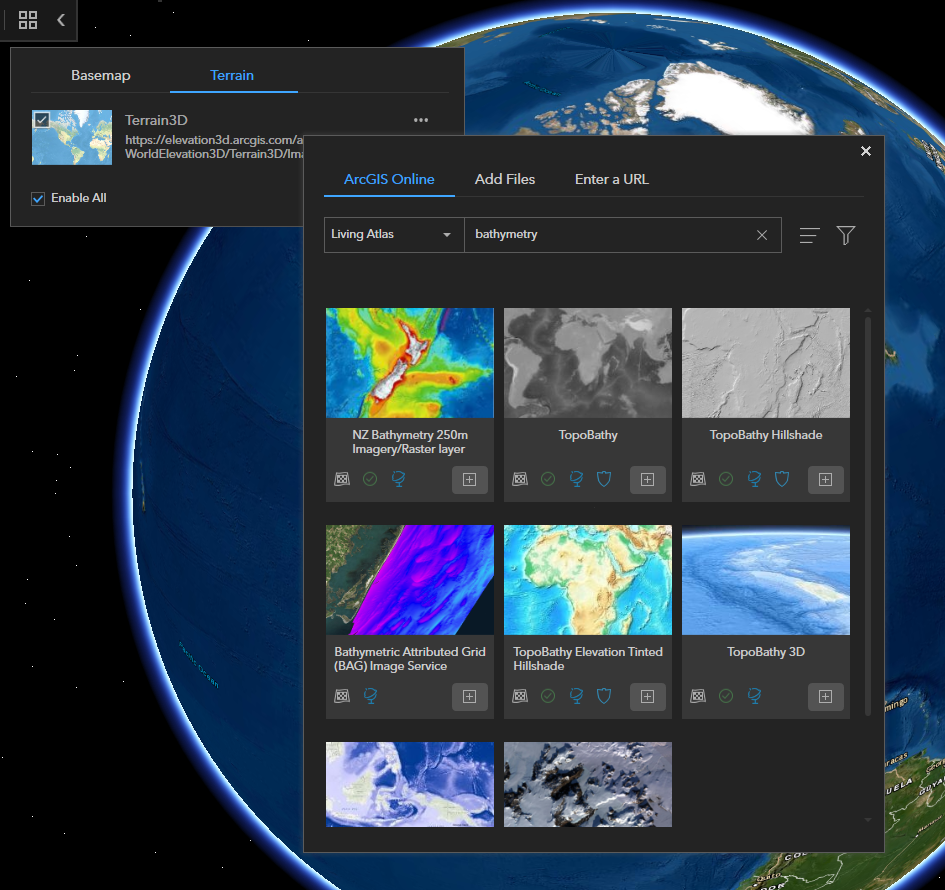Image resolution: width=945 pixels, height=890 pixels.
Task: Toggle the Enable All checkbox
Action: [x=37, y=197]
